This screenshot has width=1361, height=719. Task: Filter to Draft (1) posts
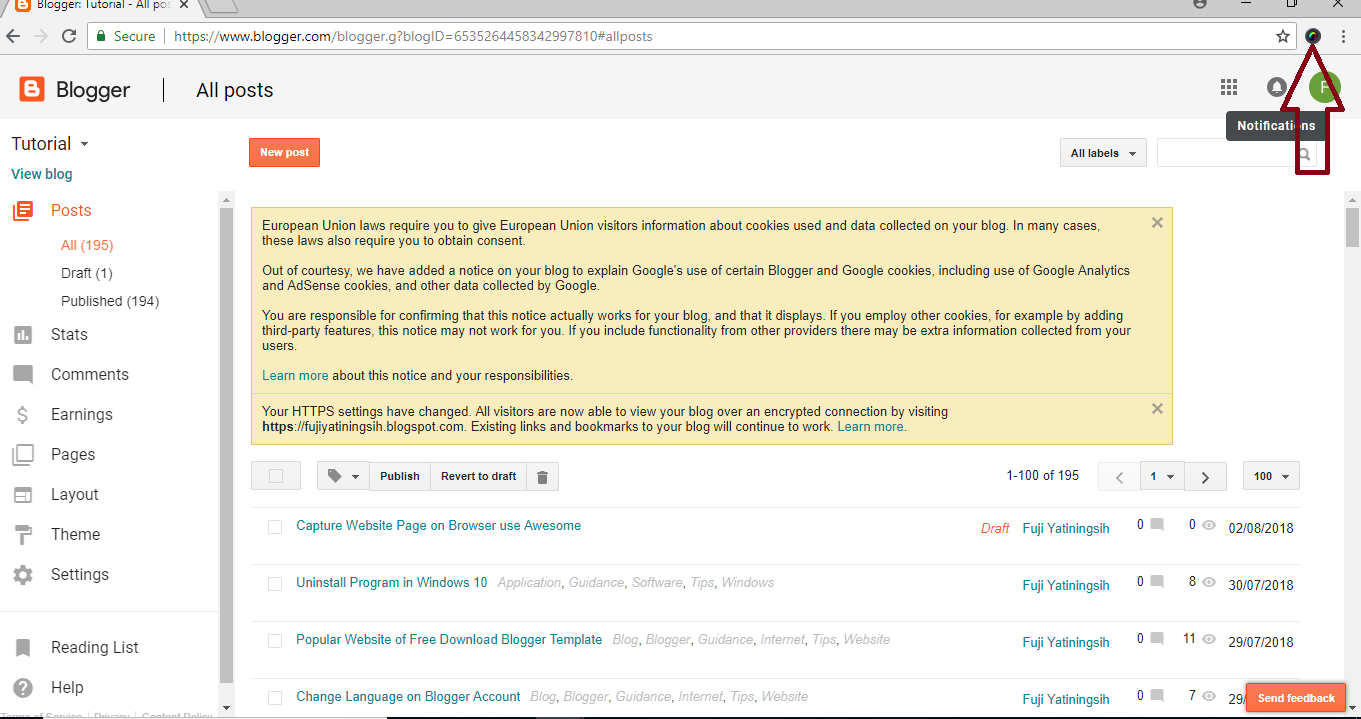point(87,273)
